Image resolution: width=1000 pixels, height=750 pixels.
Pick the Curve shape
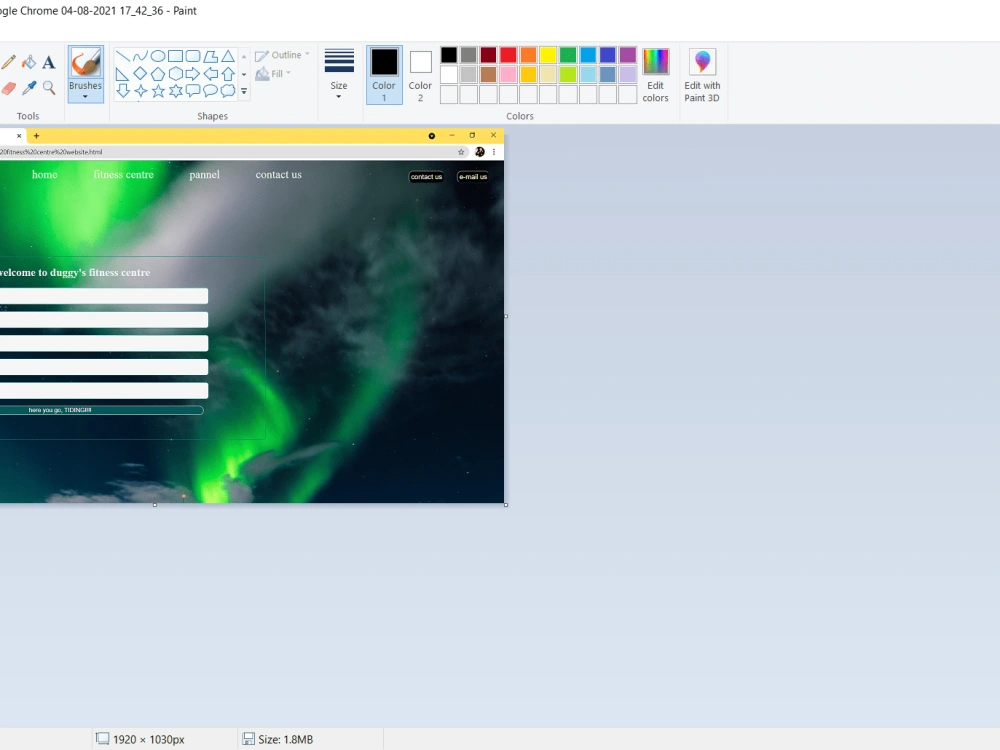[x=140, y=56]
